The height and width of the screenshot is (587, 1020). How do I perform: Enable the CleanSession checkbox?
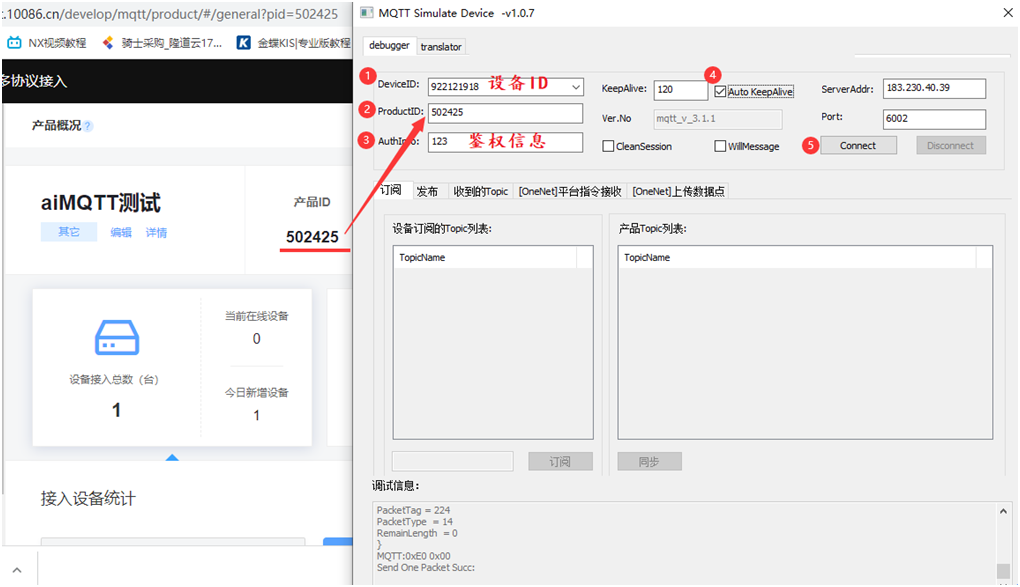click(608, 146)
